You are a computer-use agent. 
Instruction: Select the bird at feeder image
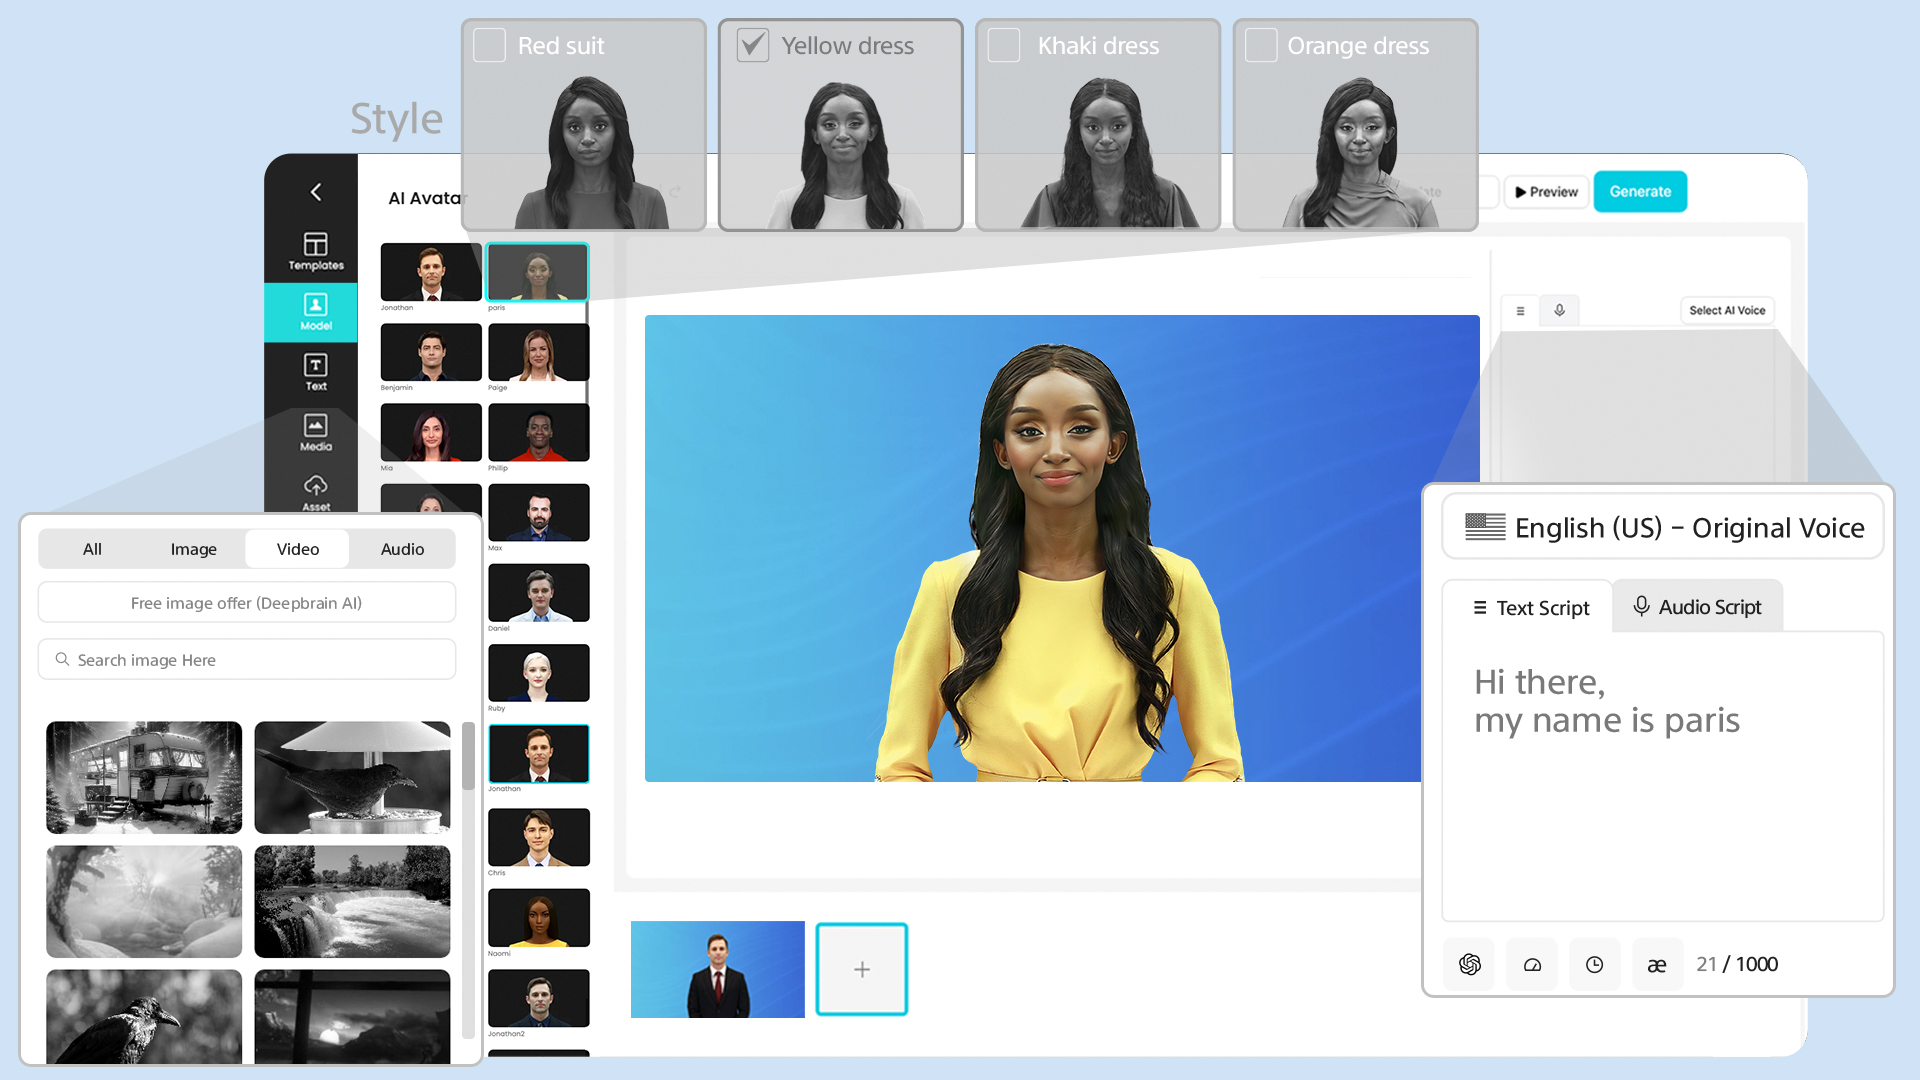(352, 777)
